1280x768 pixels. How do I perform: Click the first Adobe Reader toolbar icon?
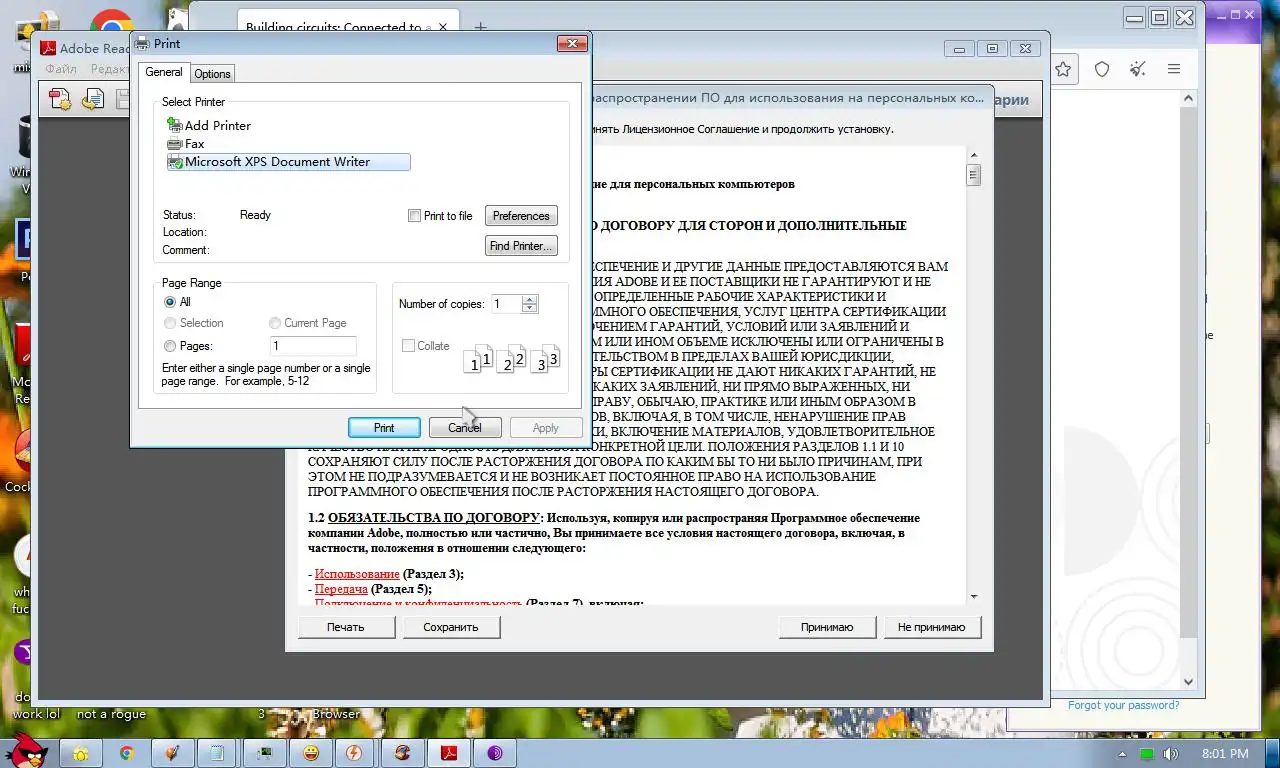[x=60, y=99]
